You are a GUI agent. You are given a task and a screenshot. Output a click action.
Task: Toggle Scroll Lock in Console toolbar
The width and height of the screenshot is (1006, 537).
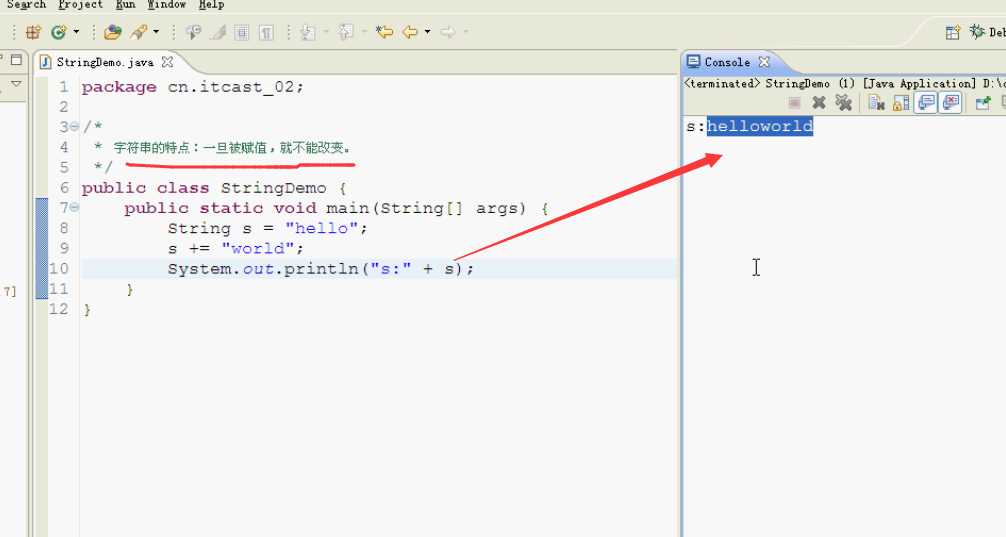(901, 103)
